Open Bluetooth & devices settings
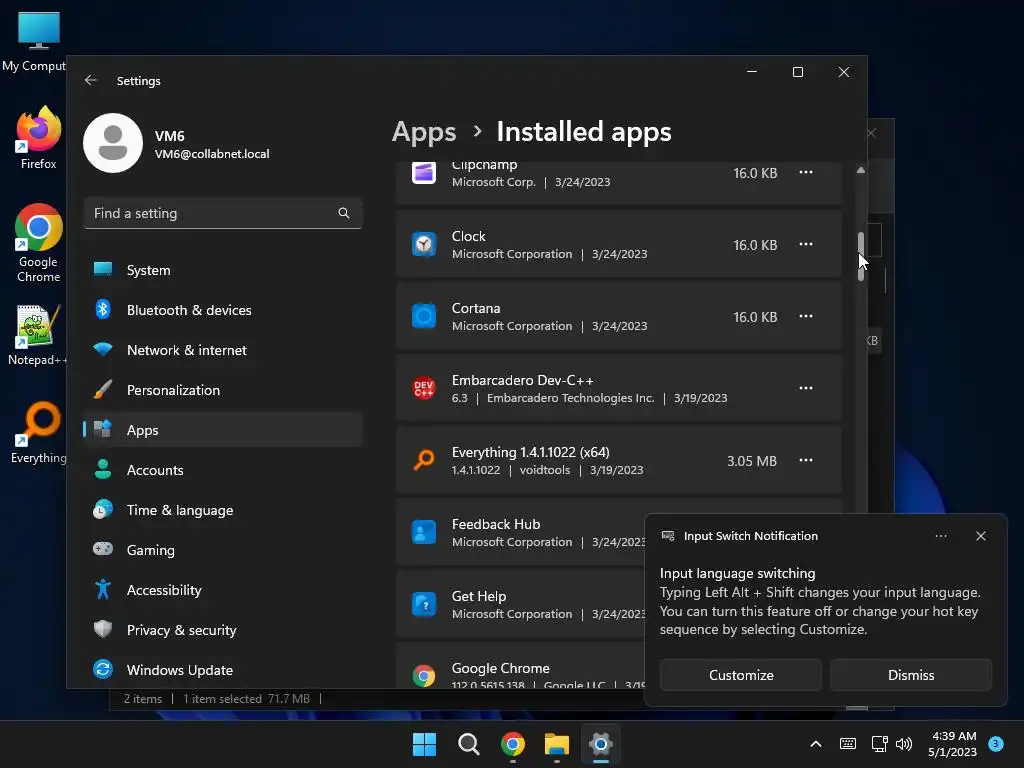The height and width of the screenshot is (768, 1024). [x=223, y=310]
